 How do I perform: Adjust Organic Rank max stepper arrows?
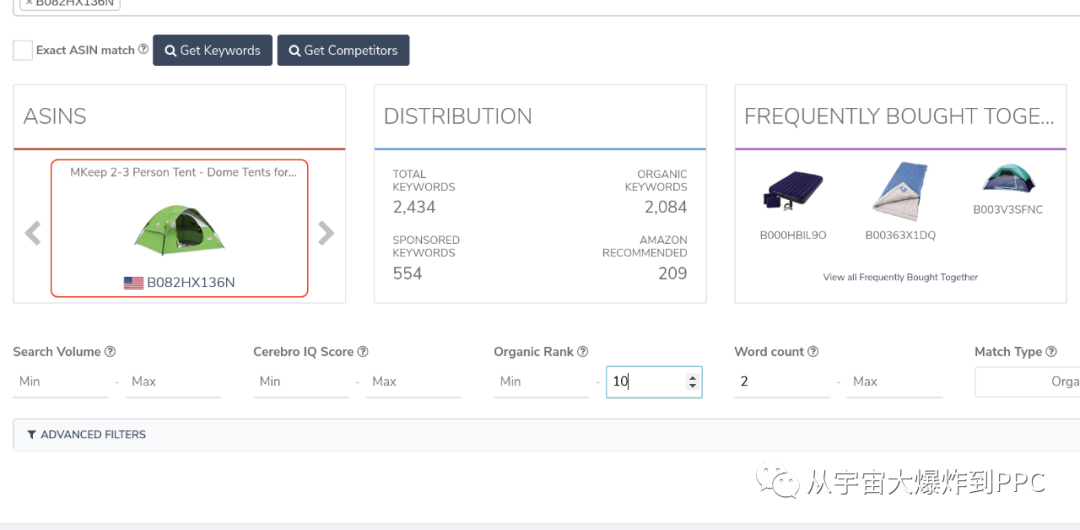point(692,381)
